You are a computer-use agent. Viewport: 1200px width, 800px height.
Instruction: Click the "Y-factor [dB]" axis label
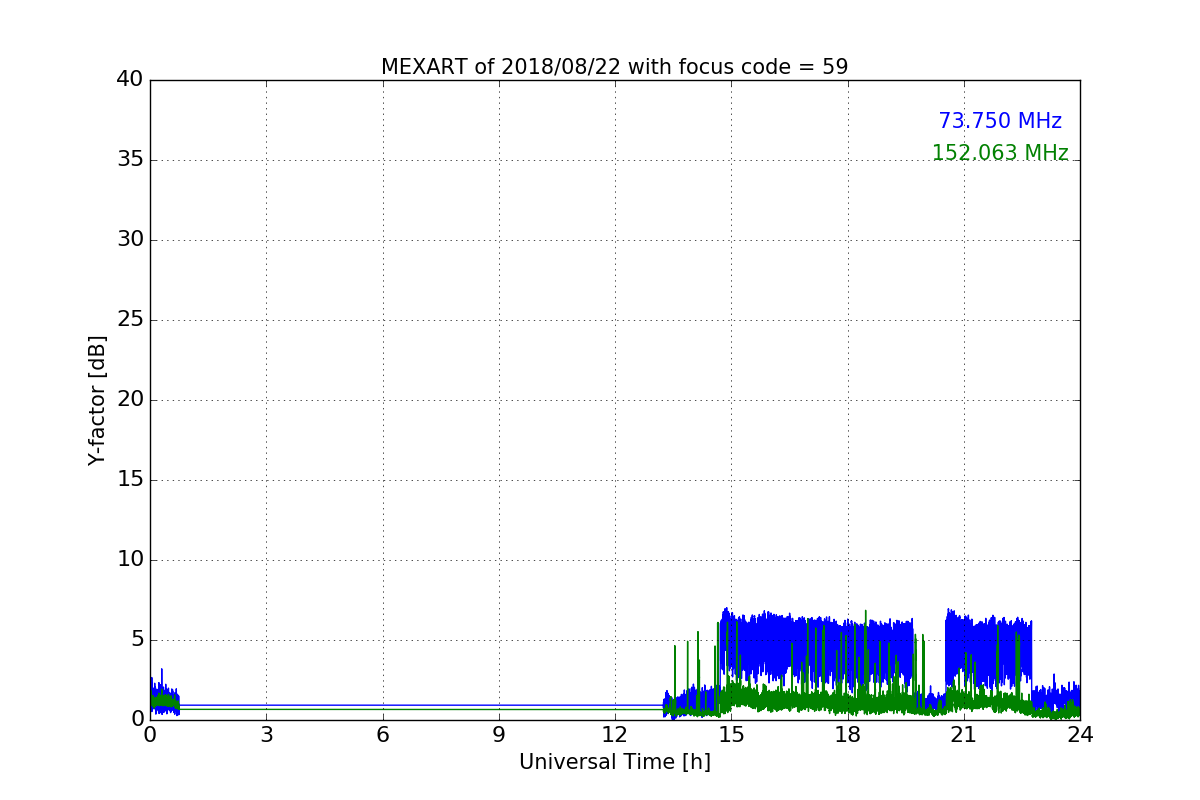[x=97, y=400]
